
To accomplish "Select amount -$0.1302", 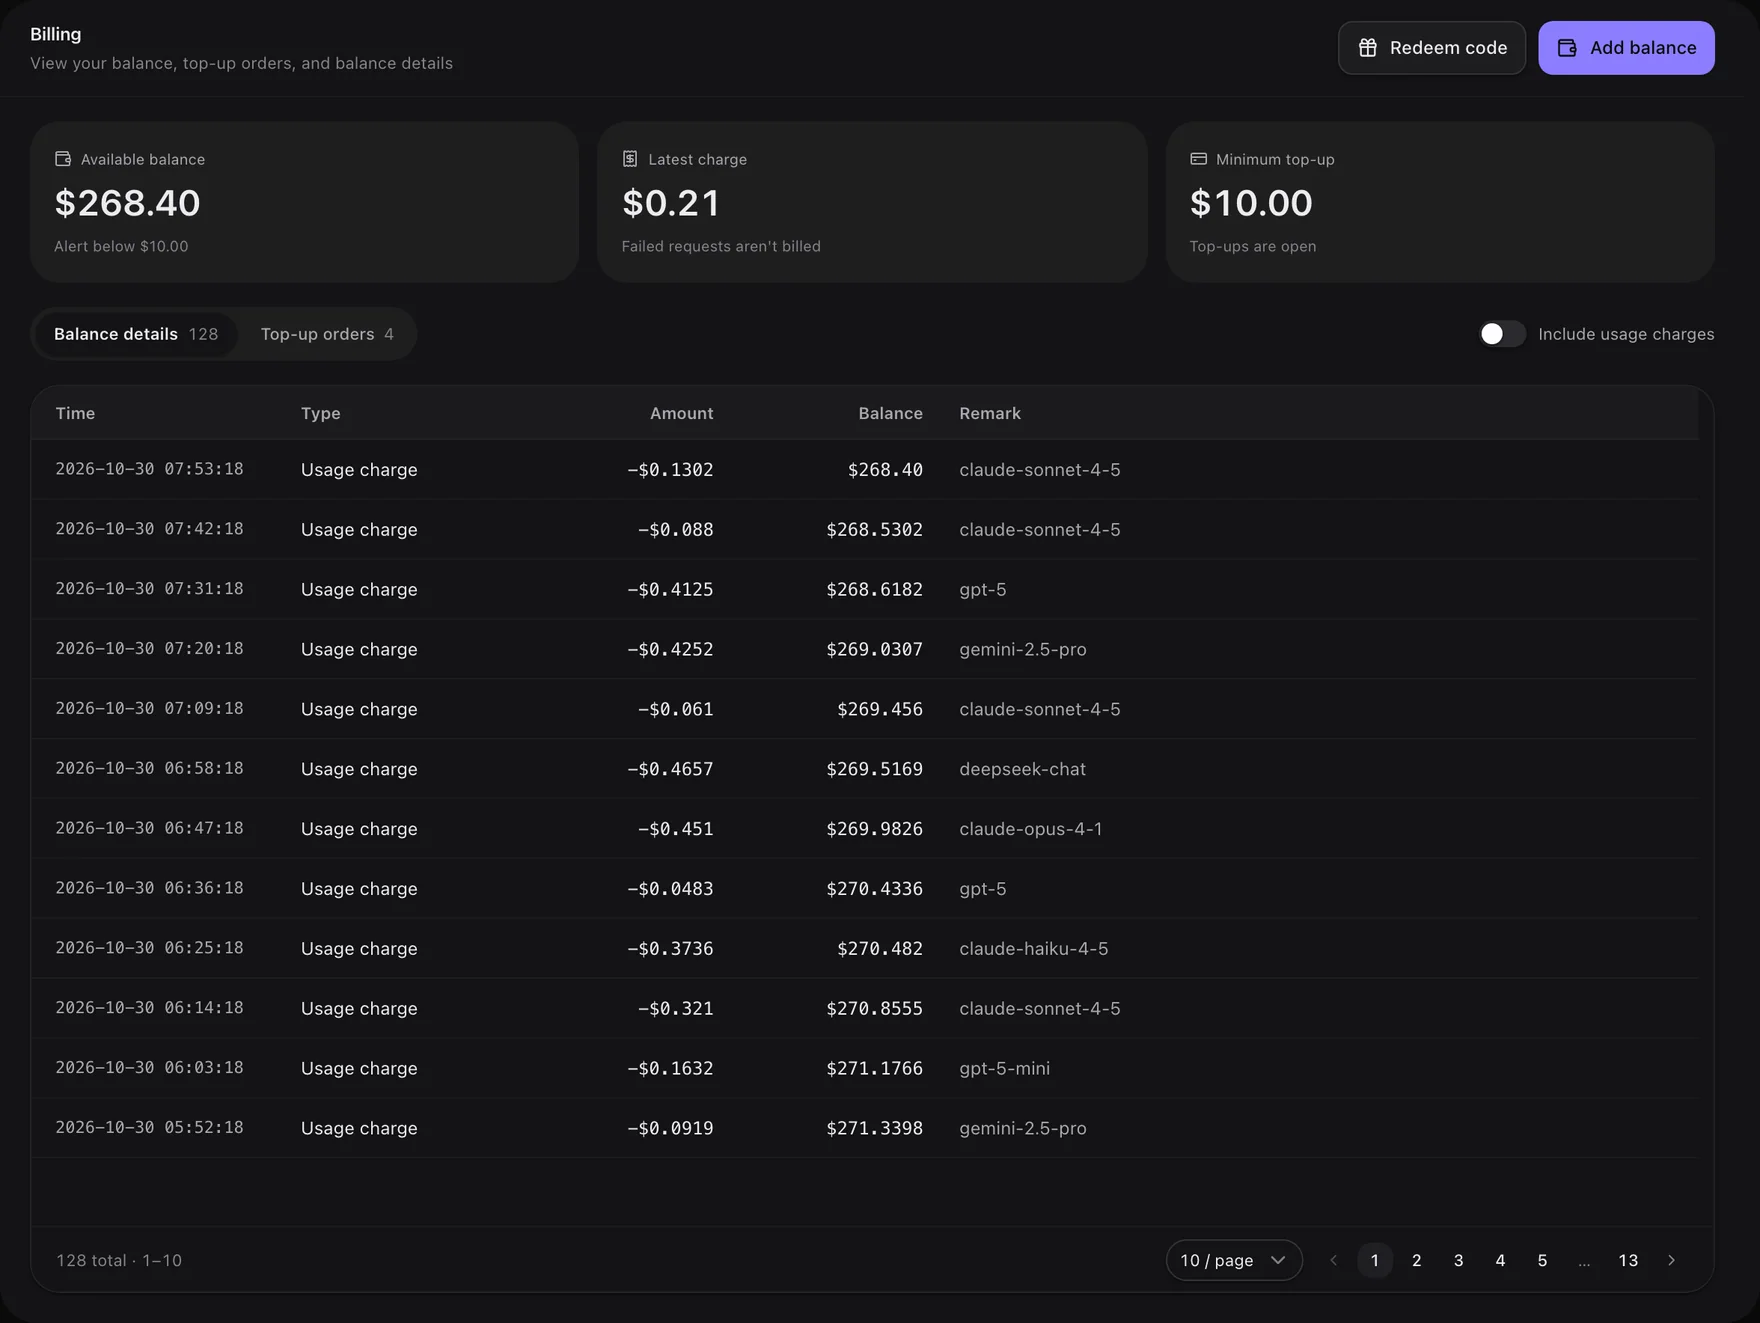I will (x=670, y=470).
